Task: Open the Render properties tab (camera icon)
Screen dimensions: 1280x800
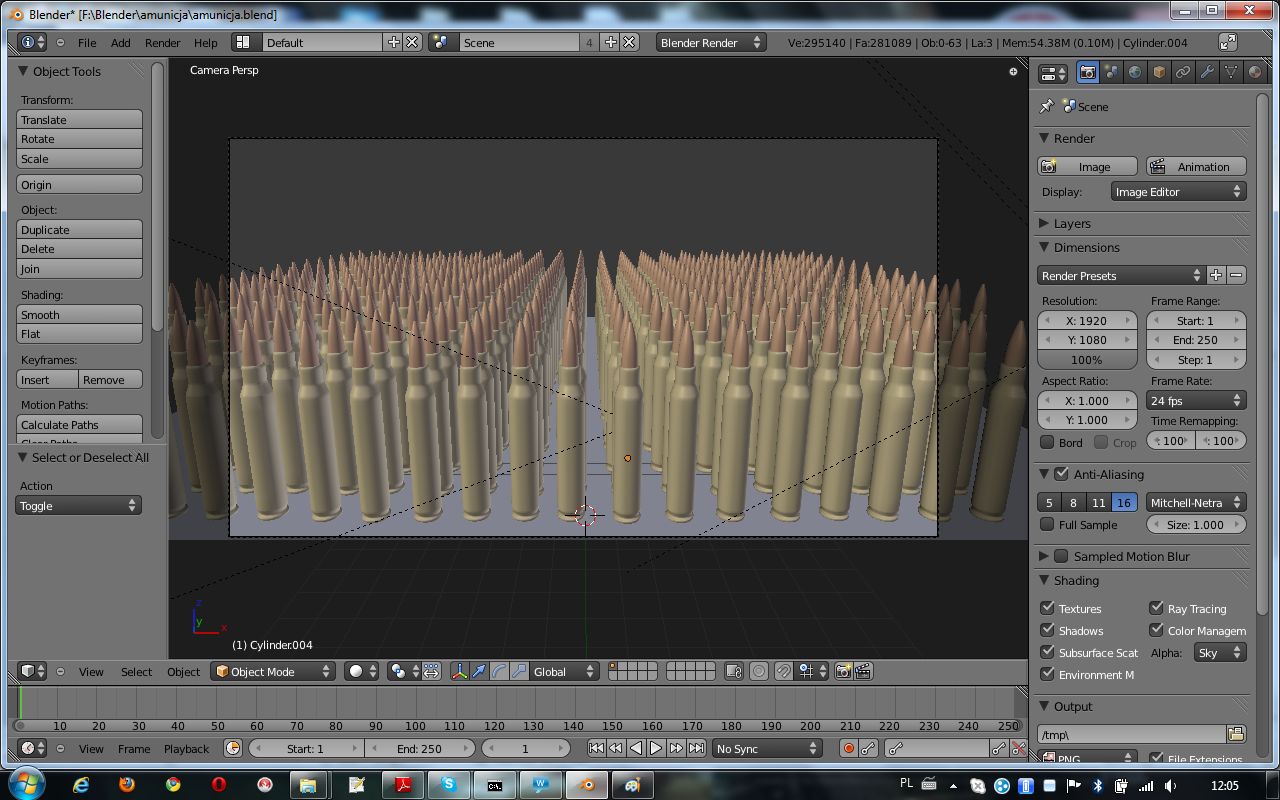Action: 1087,73
